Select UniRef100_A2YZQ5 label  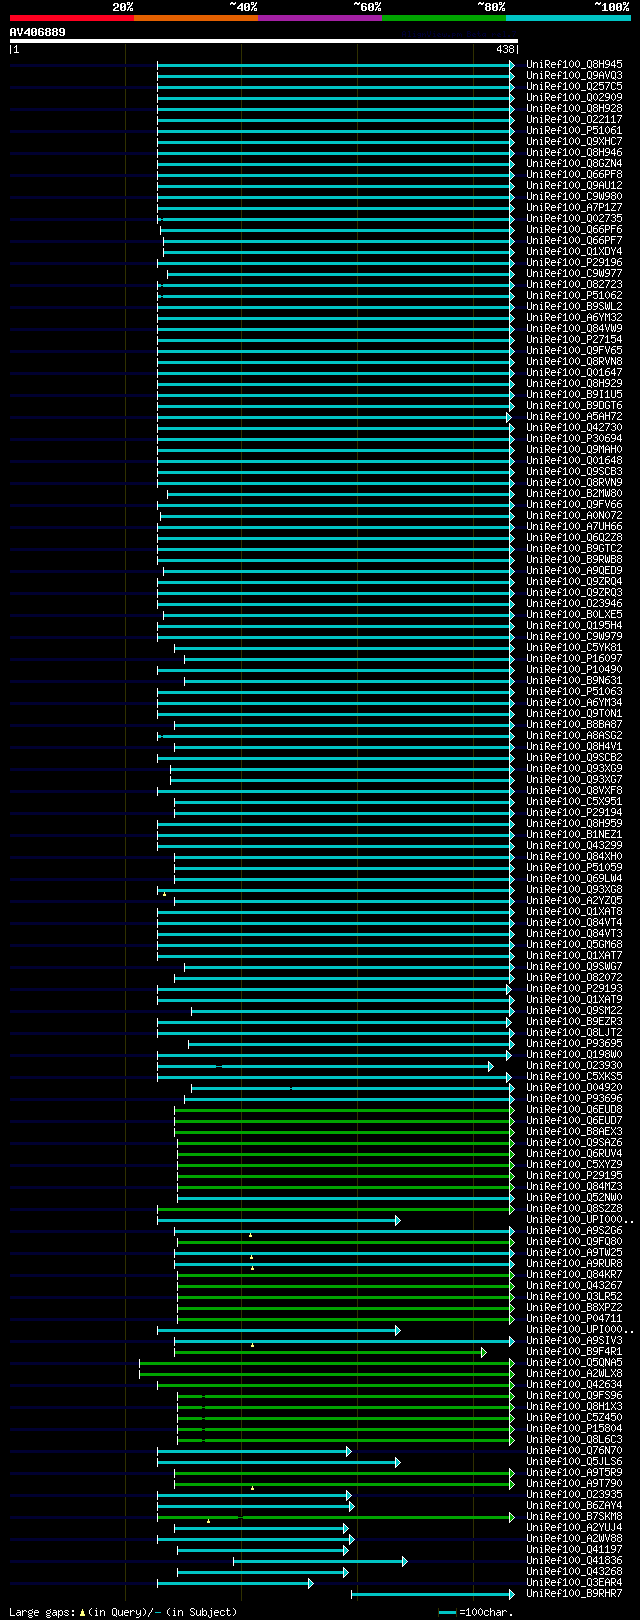click(x=574, y=901)
